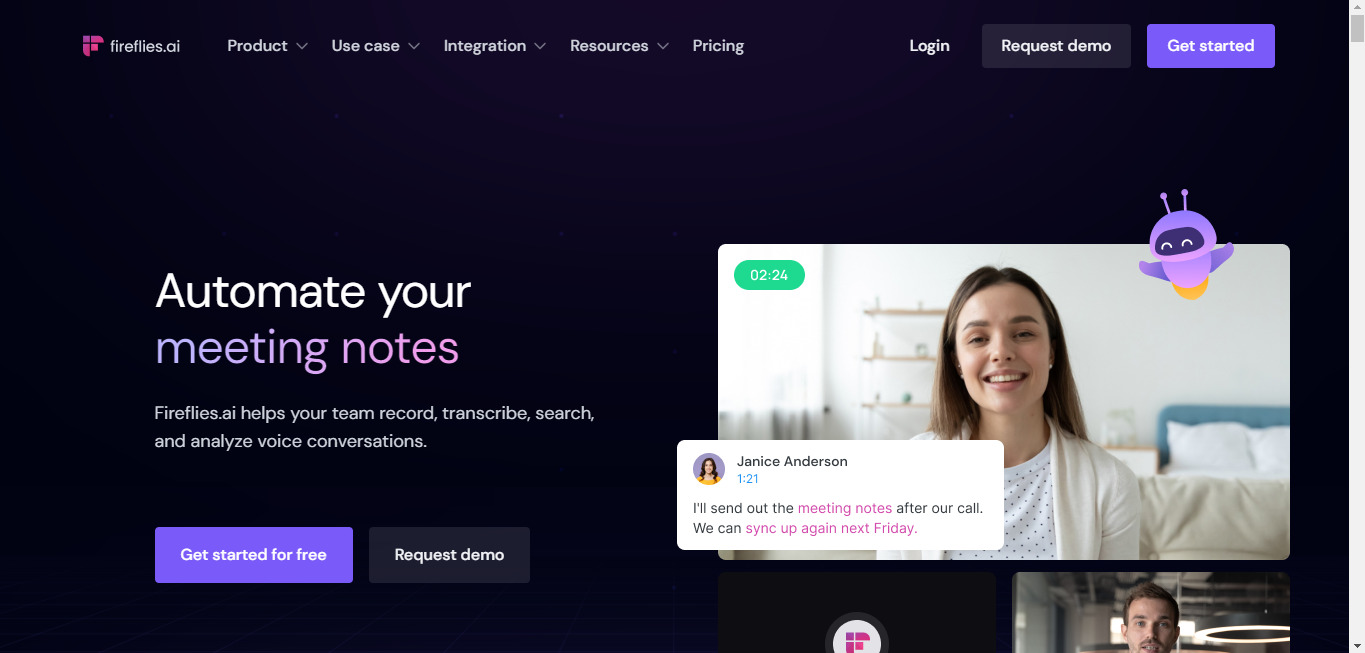Open the Resources menu chevron
1365x653 pixels.
pyautogui.click(x=663, y=46)
